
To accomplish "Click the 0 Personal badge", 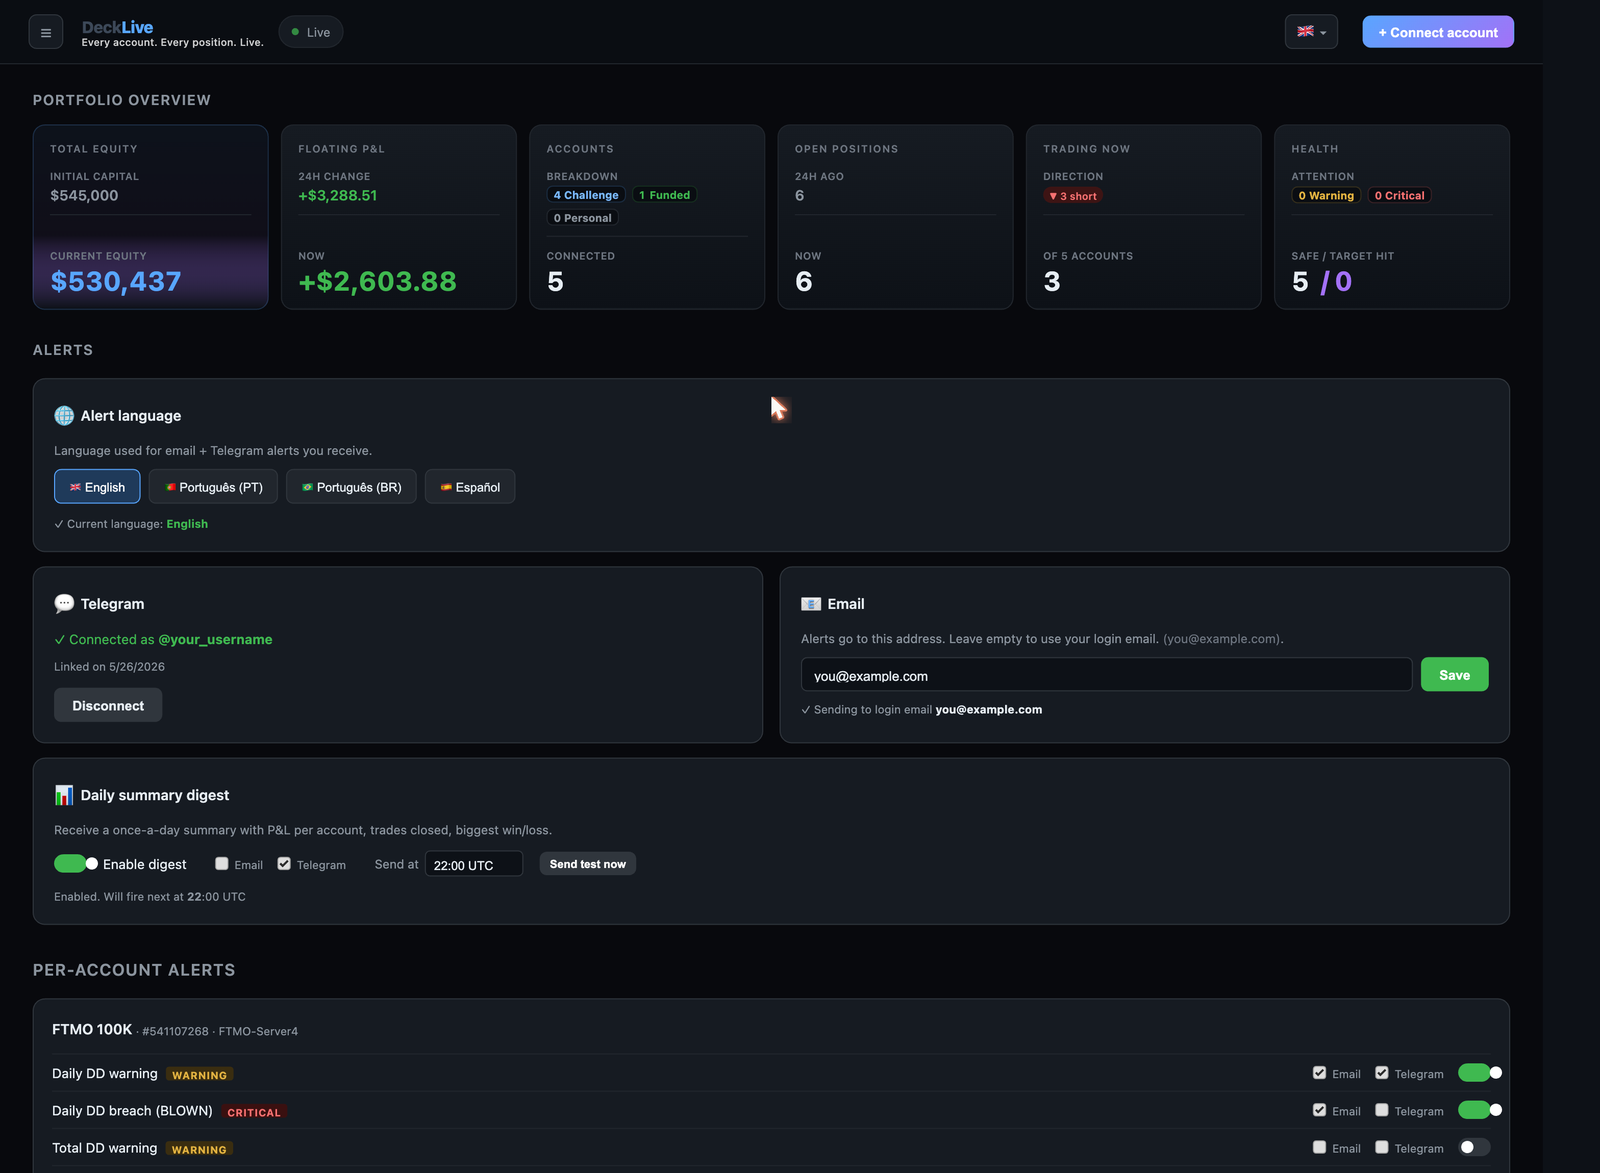I will coord(583,218).
